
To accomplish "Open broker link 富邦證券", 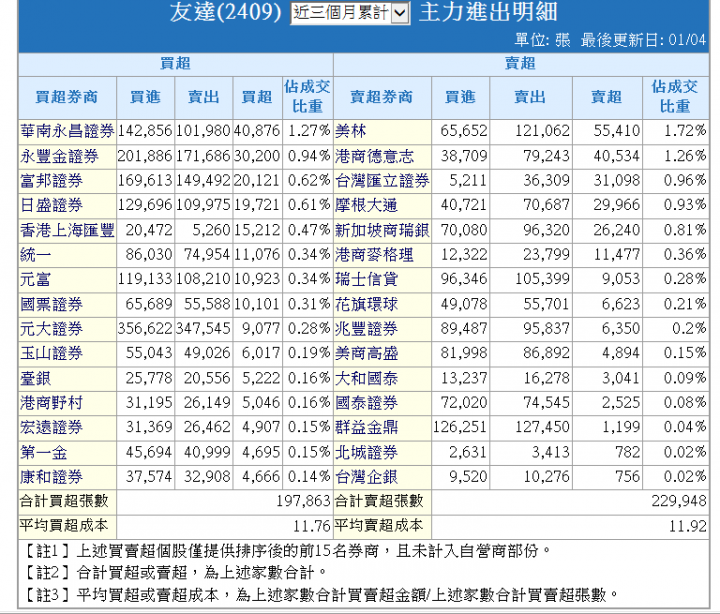I will pyautogui.click(x=51, y=181).
